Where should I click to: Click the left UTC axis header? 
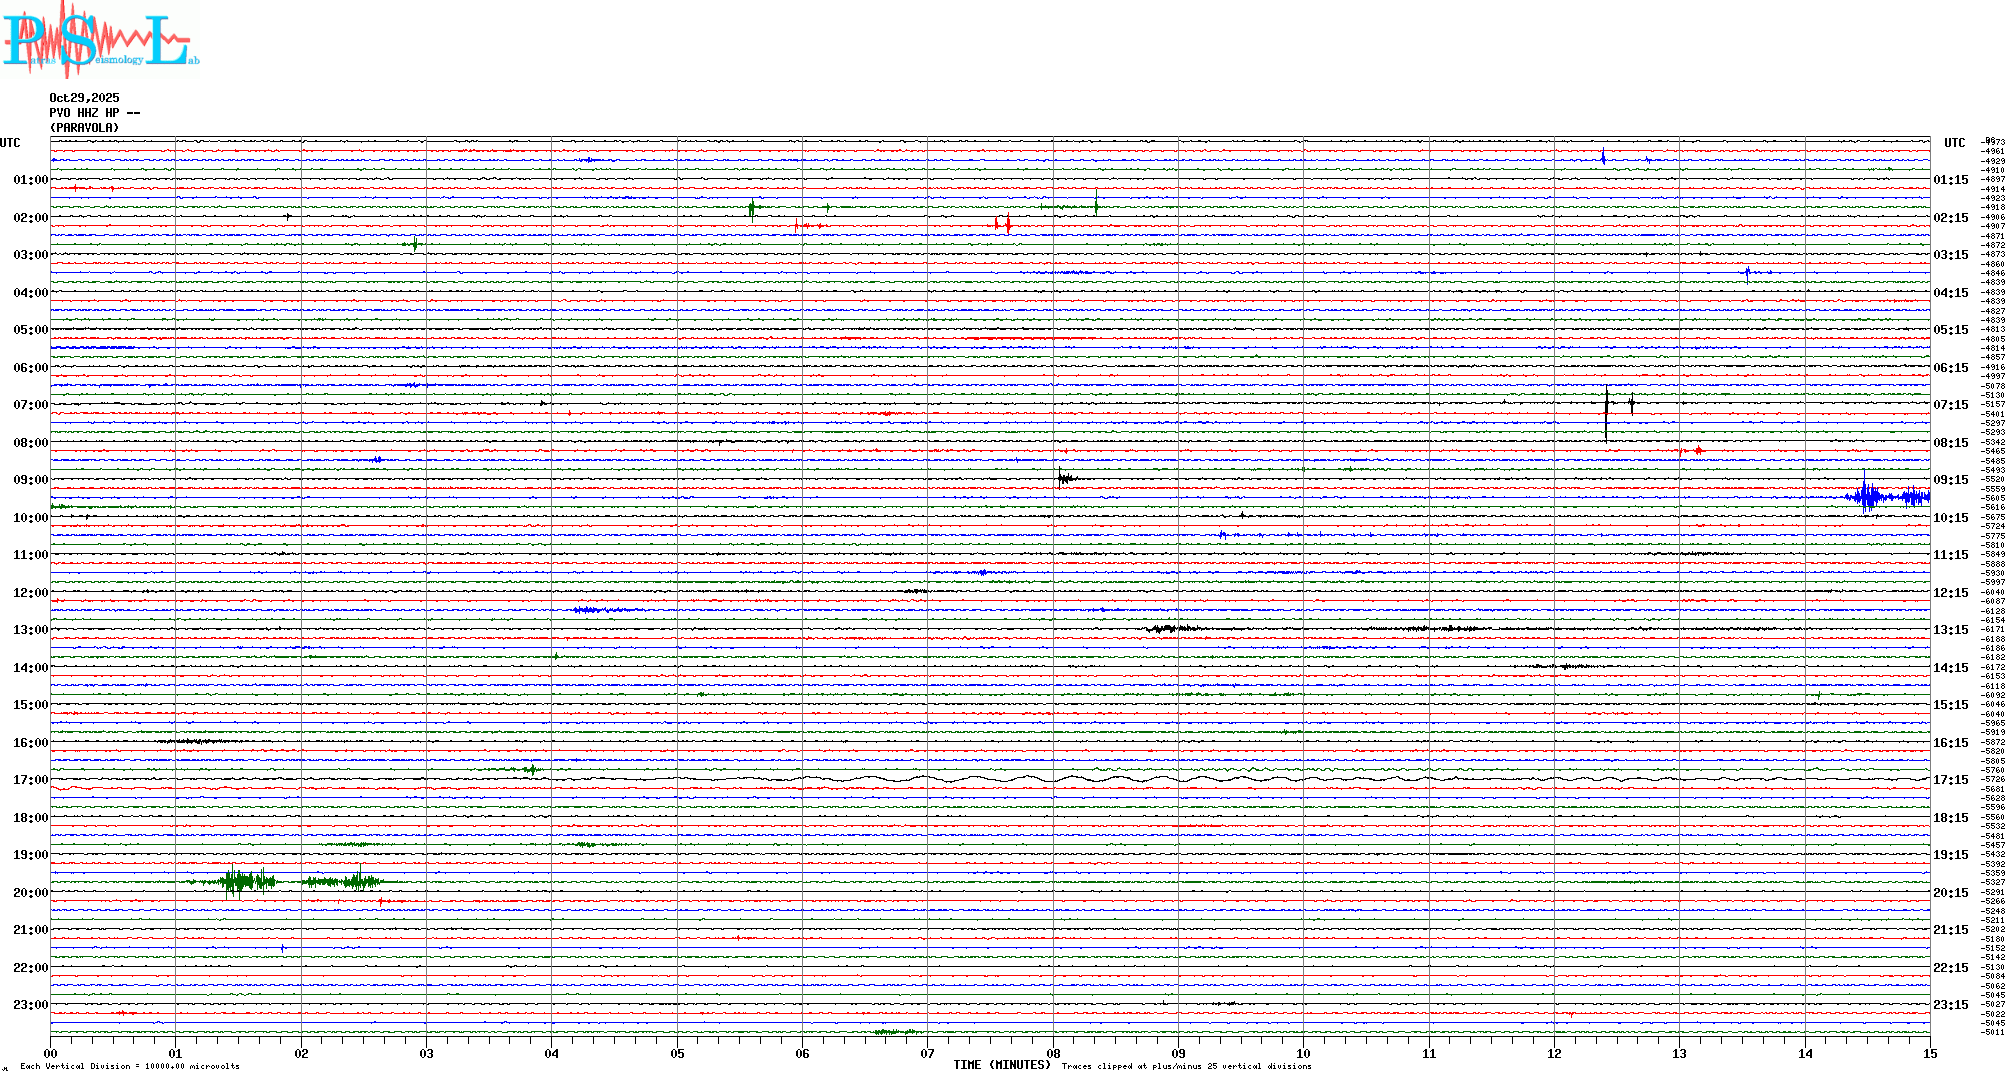[x=10, y=143]
